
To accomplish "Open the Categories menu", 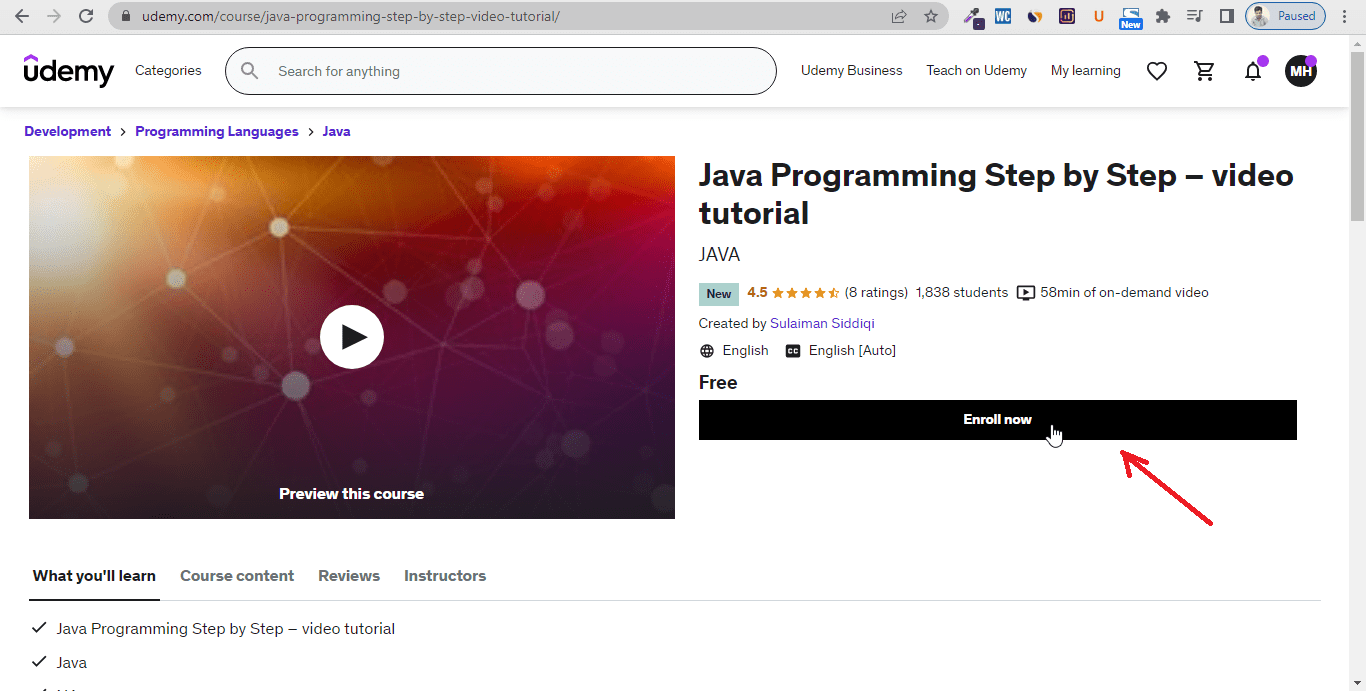I will point(168,71).
